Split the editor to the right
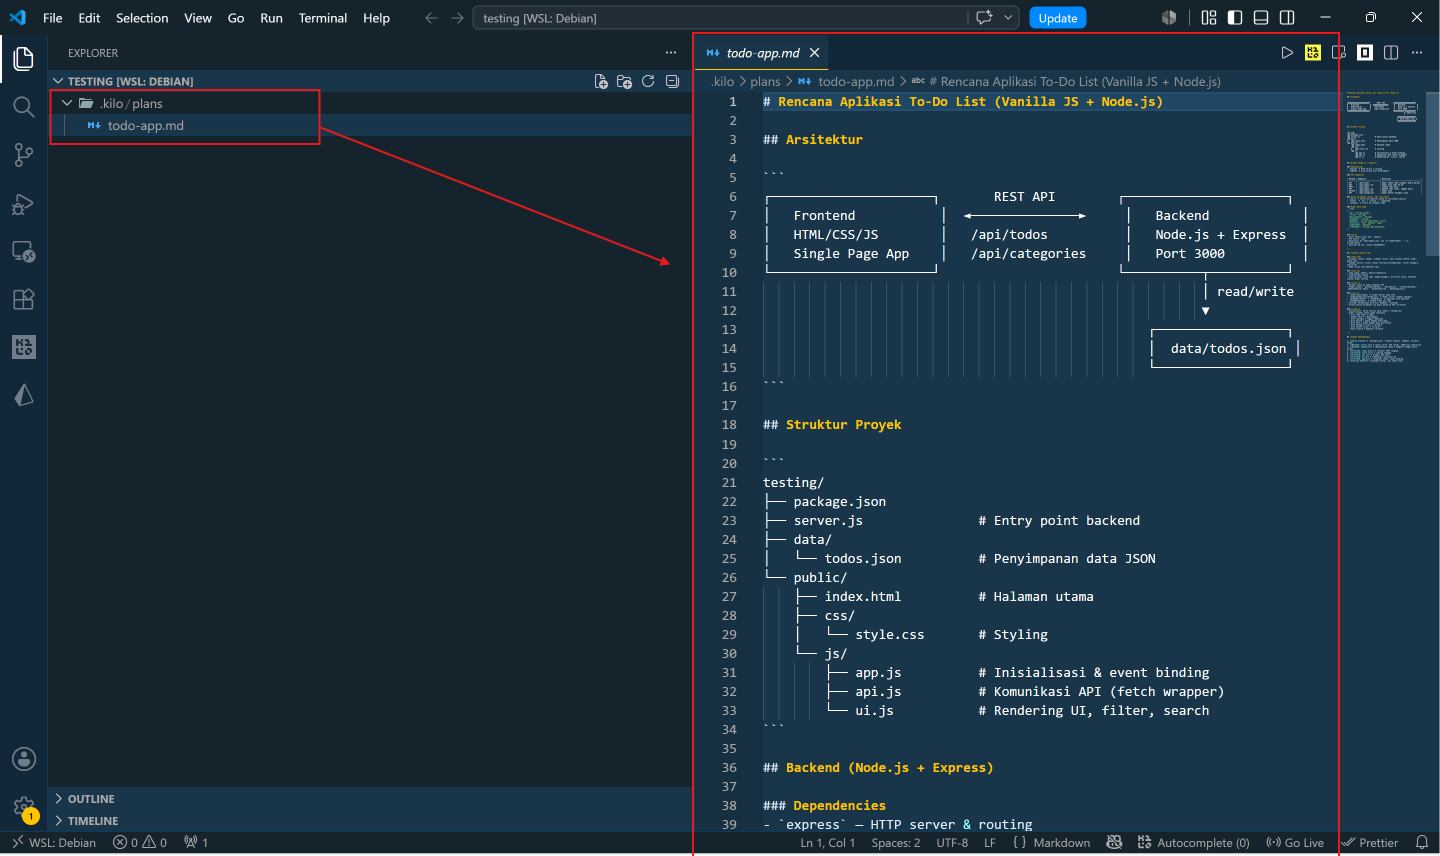The width and height of the screenshot is (1440, 856). (1391, 53)
